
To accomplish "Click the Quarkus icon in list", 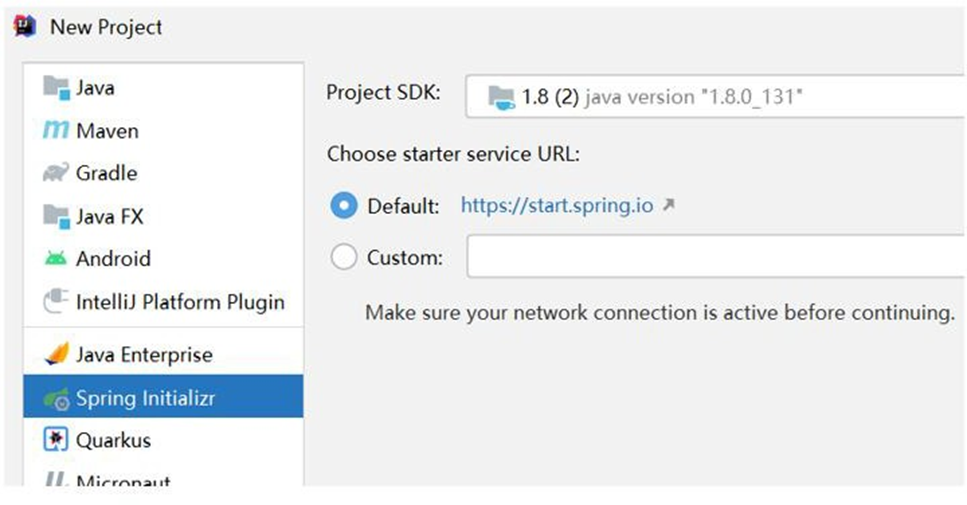I will click(x=56, y=440).
